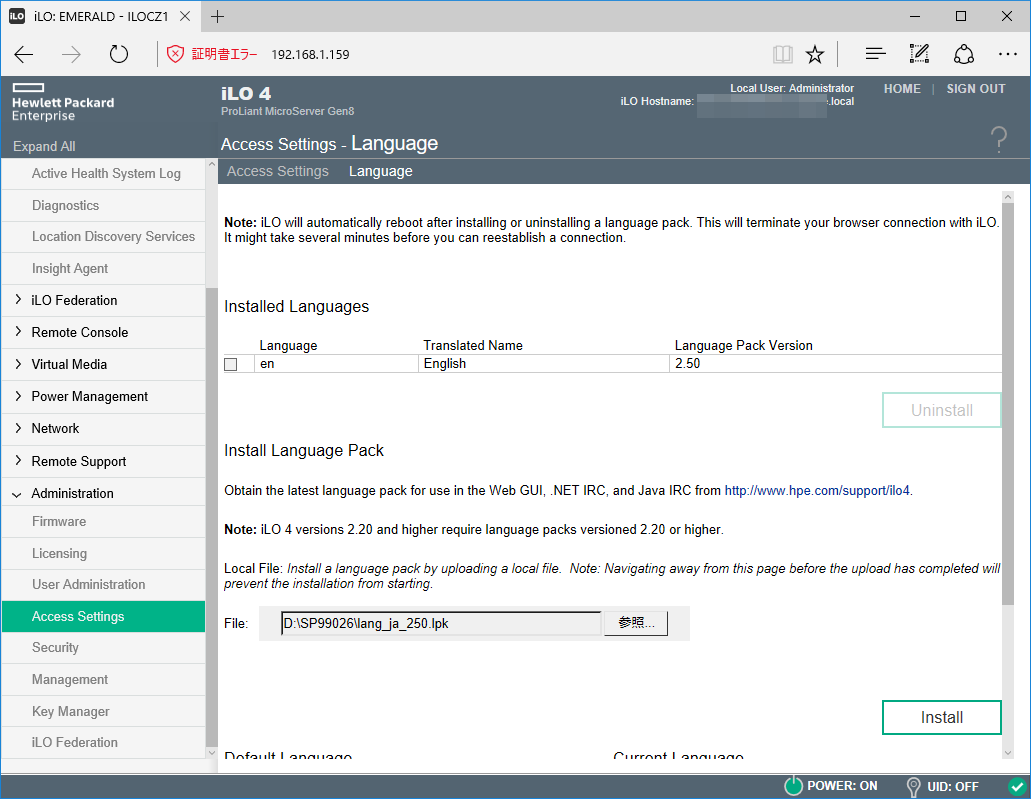Click the Share icon in toolbar
1031x799 pixels.
[964, 54]
